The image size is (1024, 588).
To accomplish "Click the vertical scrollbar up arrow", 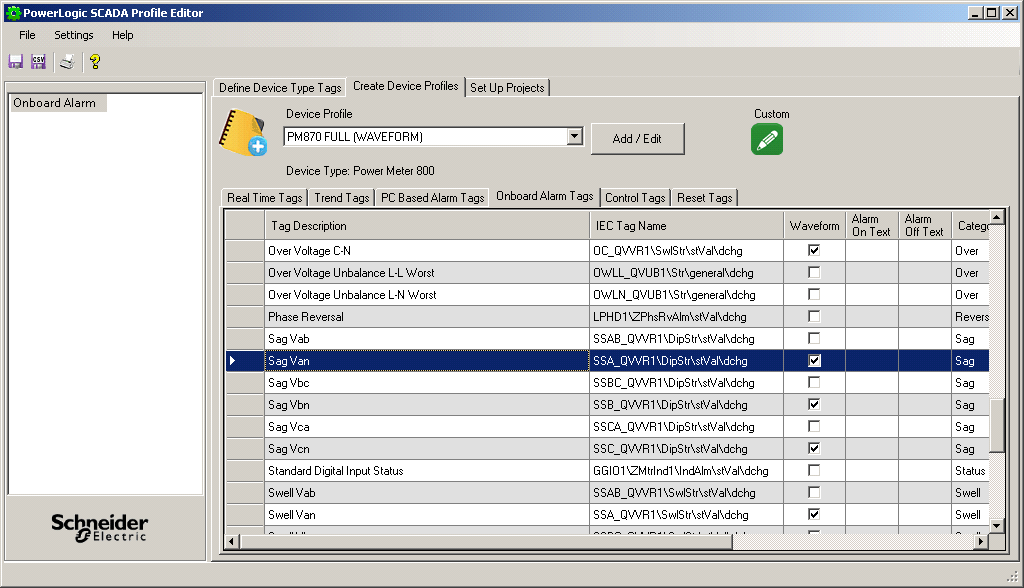I will click(997, 217).
